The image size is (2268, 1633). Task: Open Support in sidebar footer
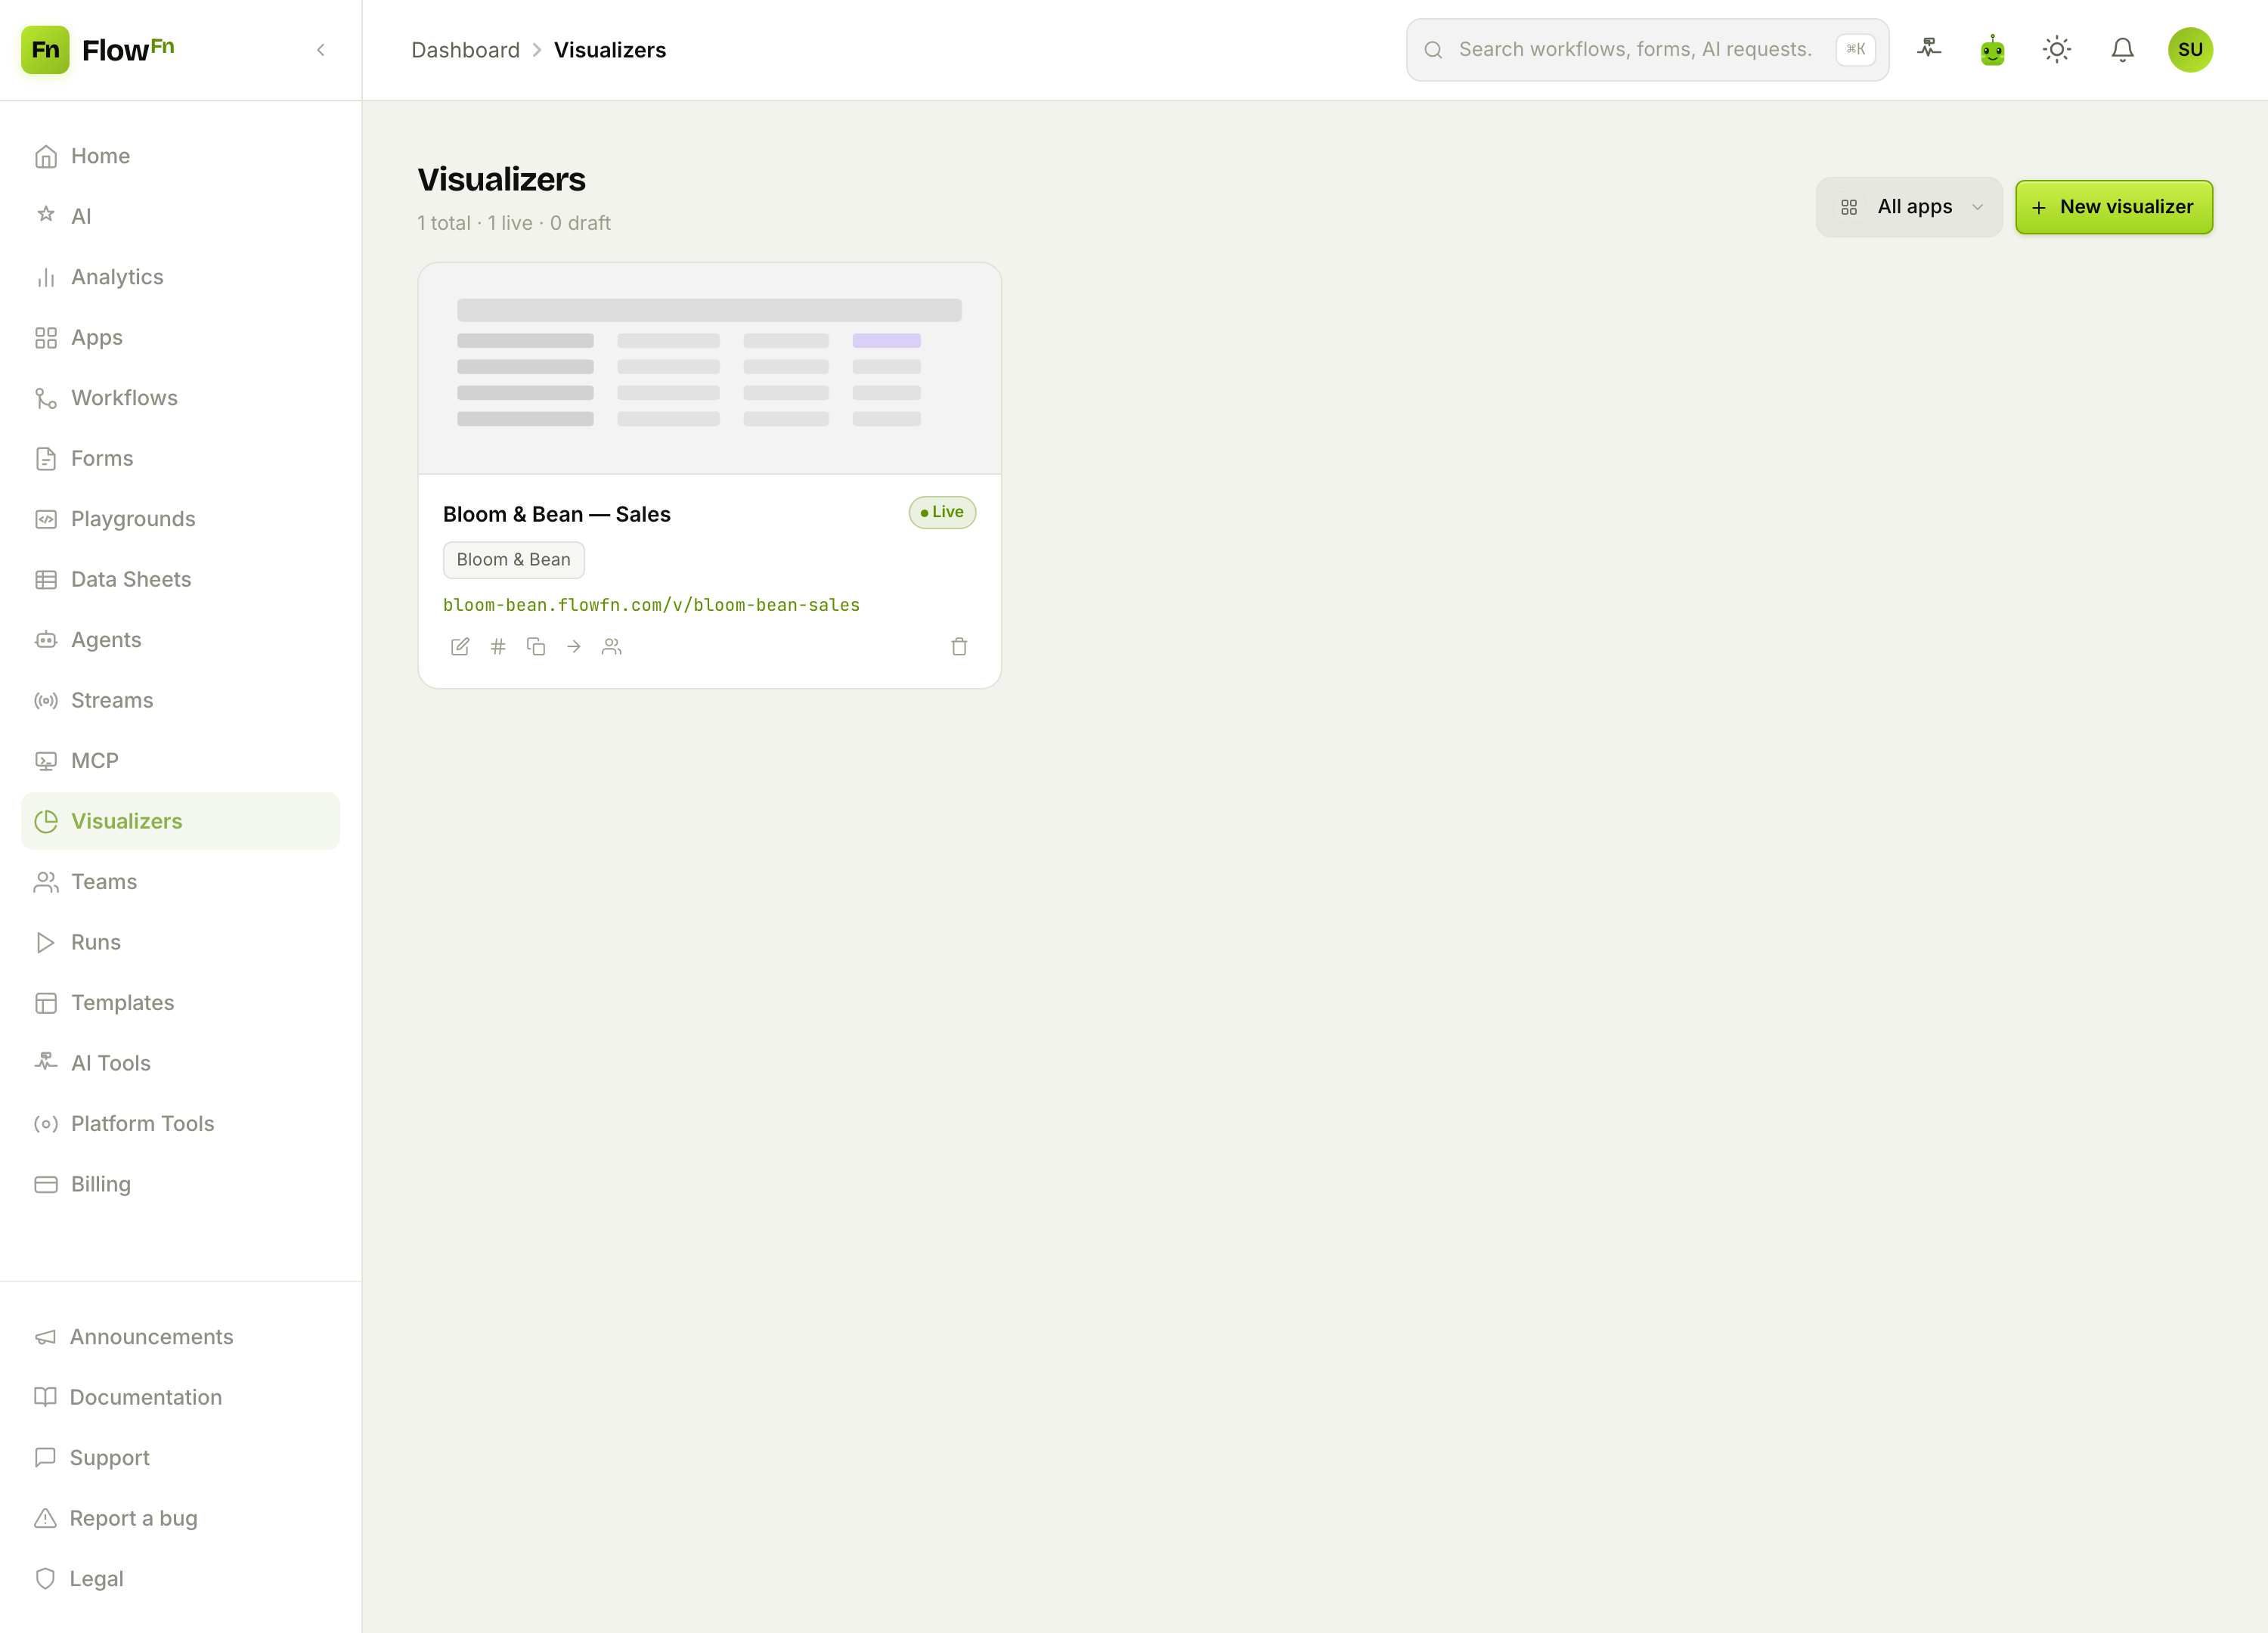[x=180, y=1458]
